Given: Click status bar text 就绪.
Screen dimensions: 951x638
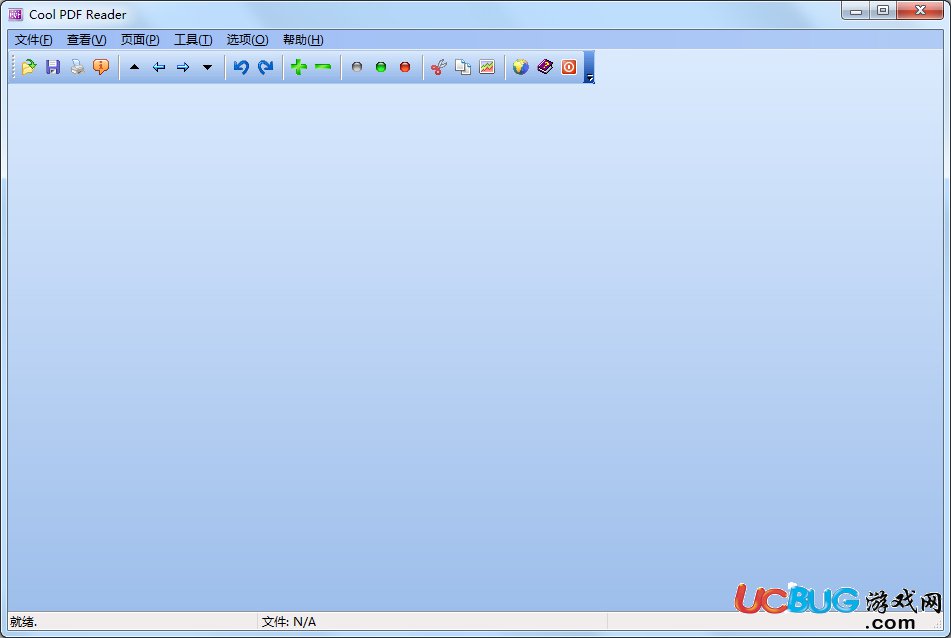Looking at the screenshot, I should click(23, 622).
